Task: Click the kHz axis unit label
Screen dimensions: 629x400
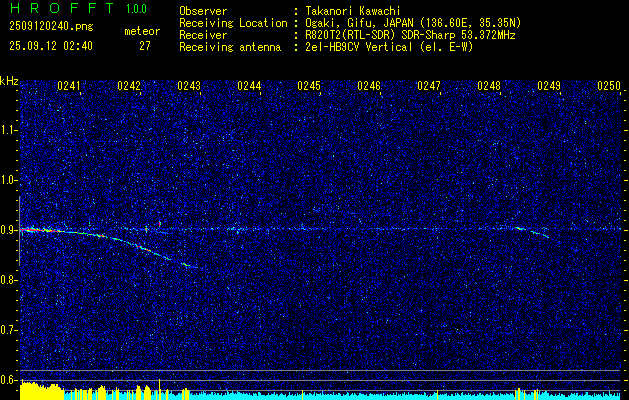Action: click(x=9, y=81)
